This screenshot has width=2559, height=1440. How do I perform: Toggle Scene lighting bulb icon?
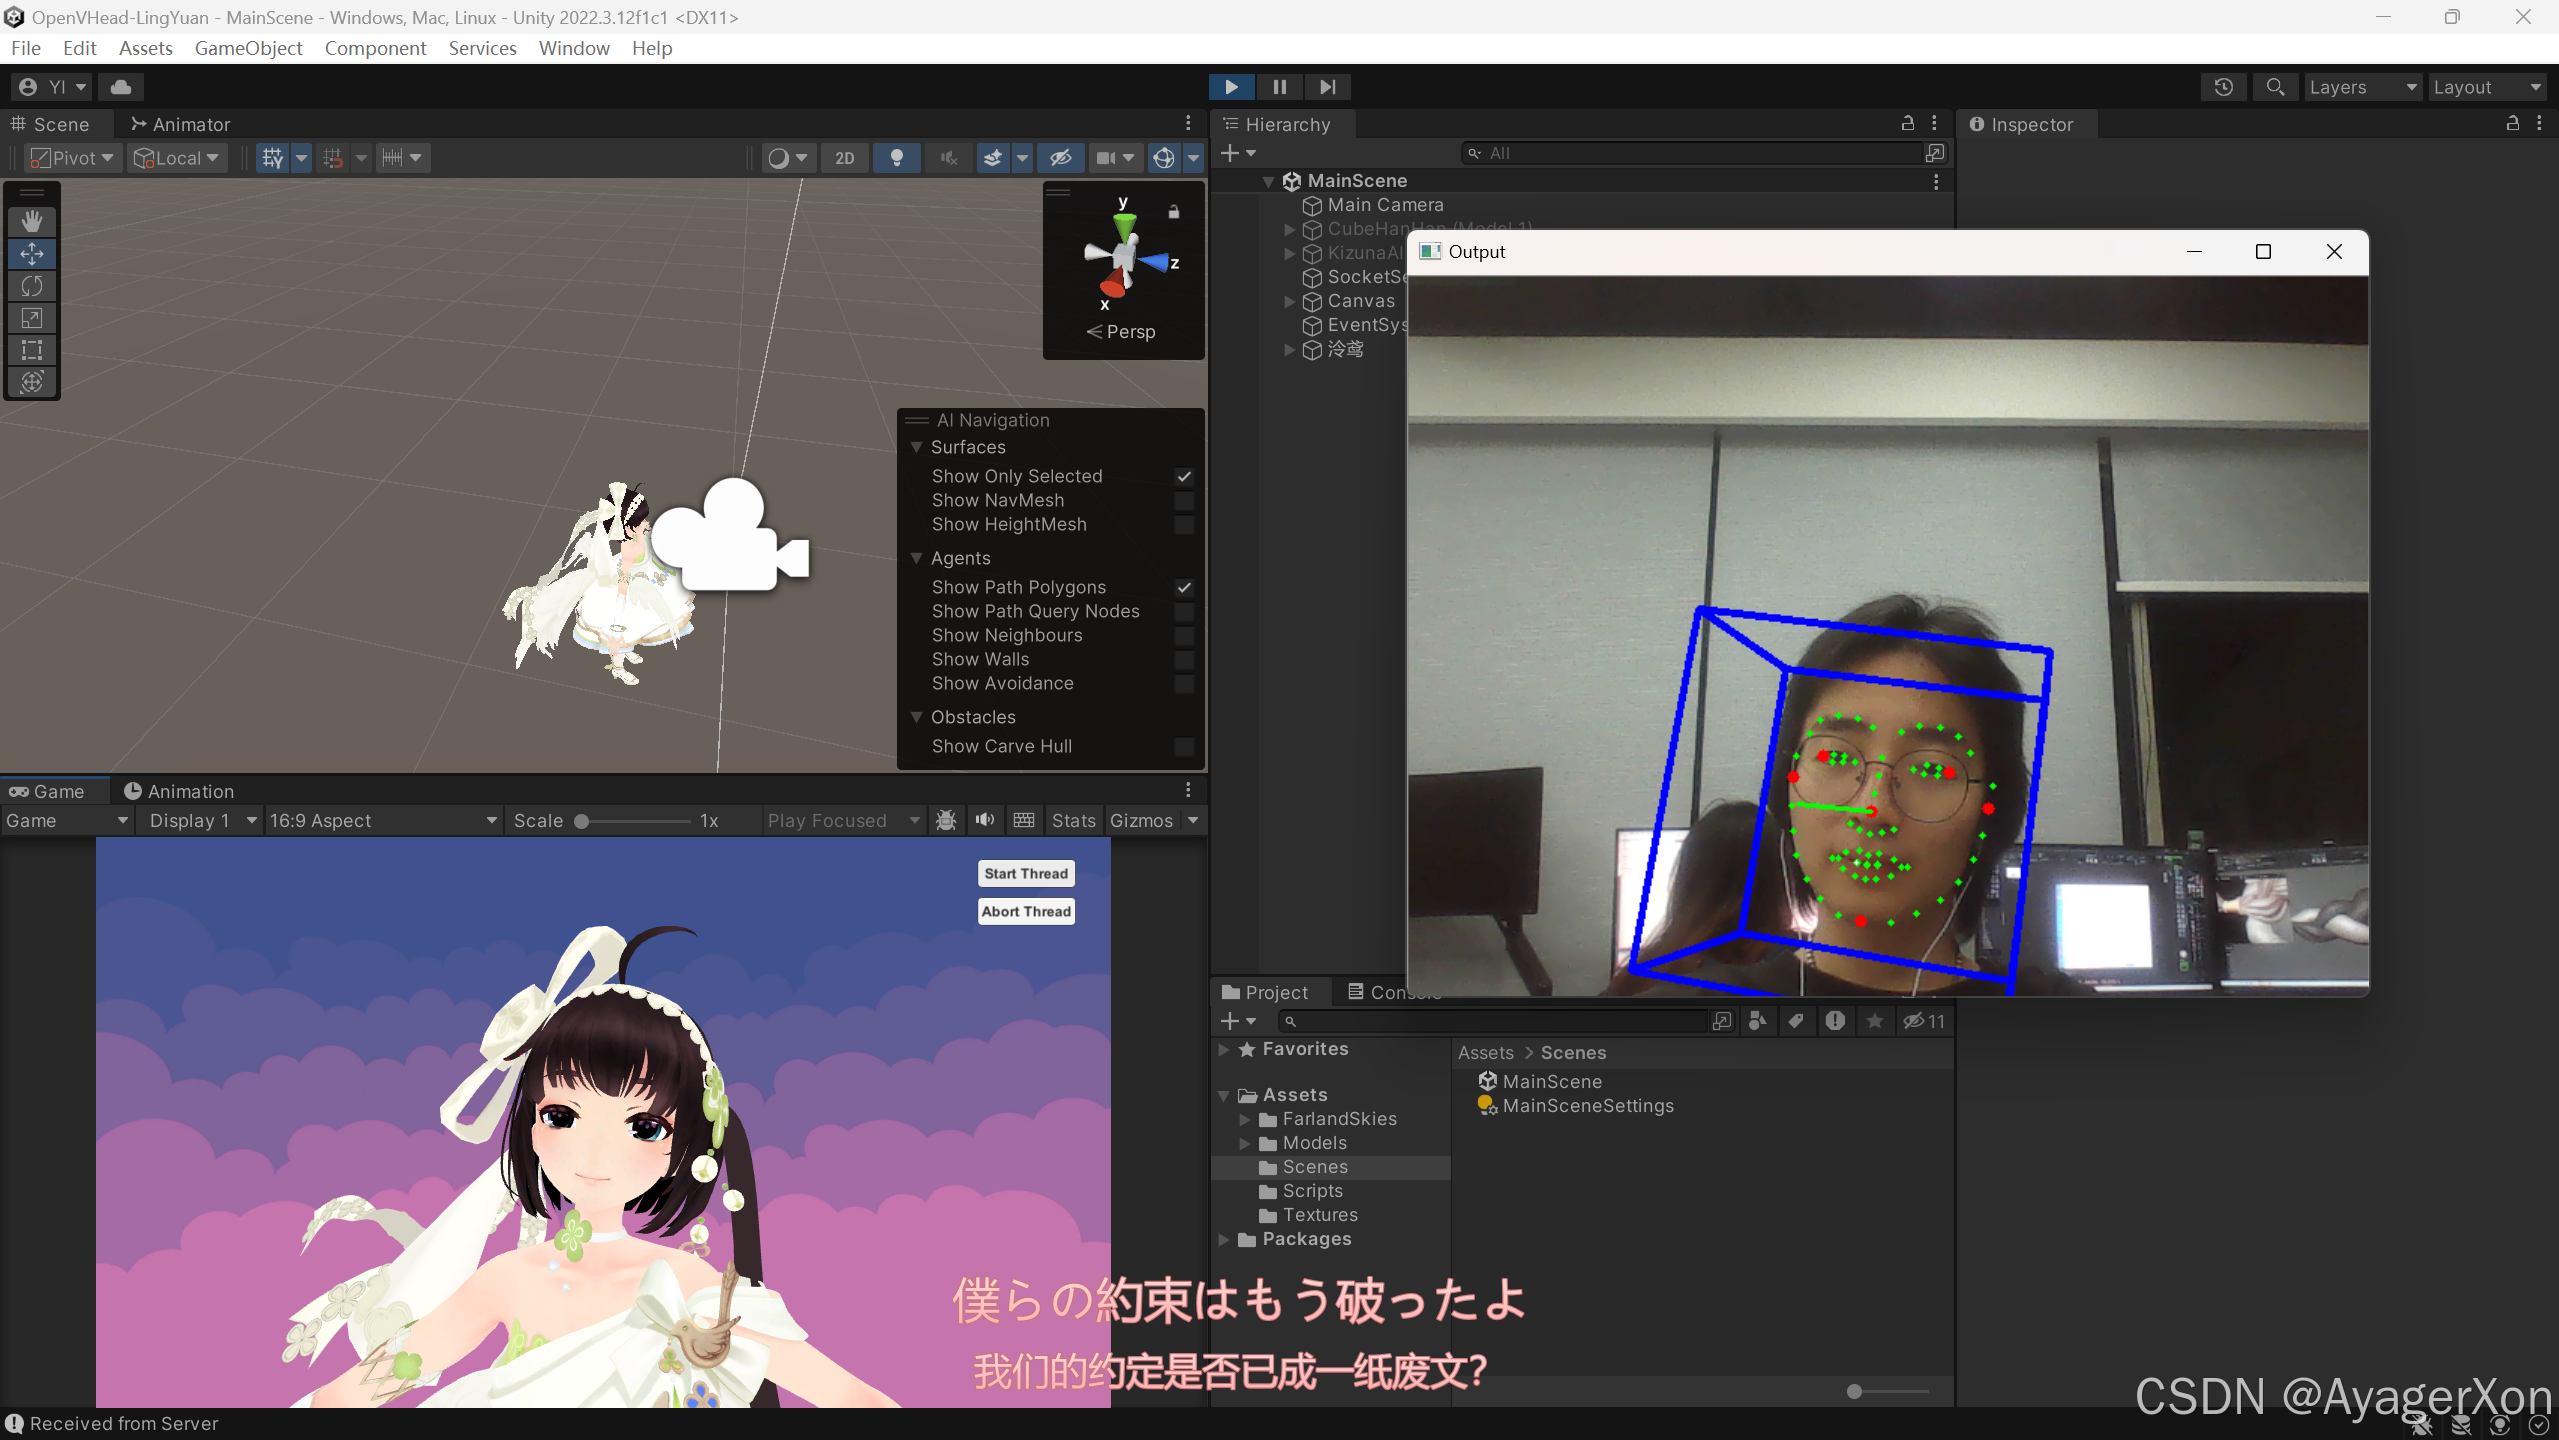(x=897, y=158)
